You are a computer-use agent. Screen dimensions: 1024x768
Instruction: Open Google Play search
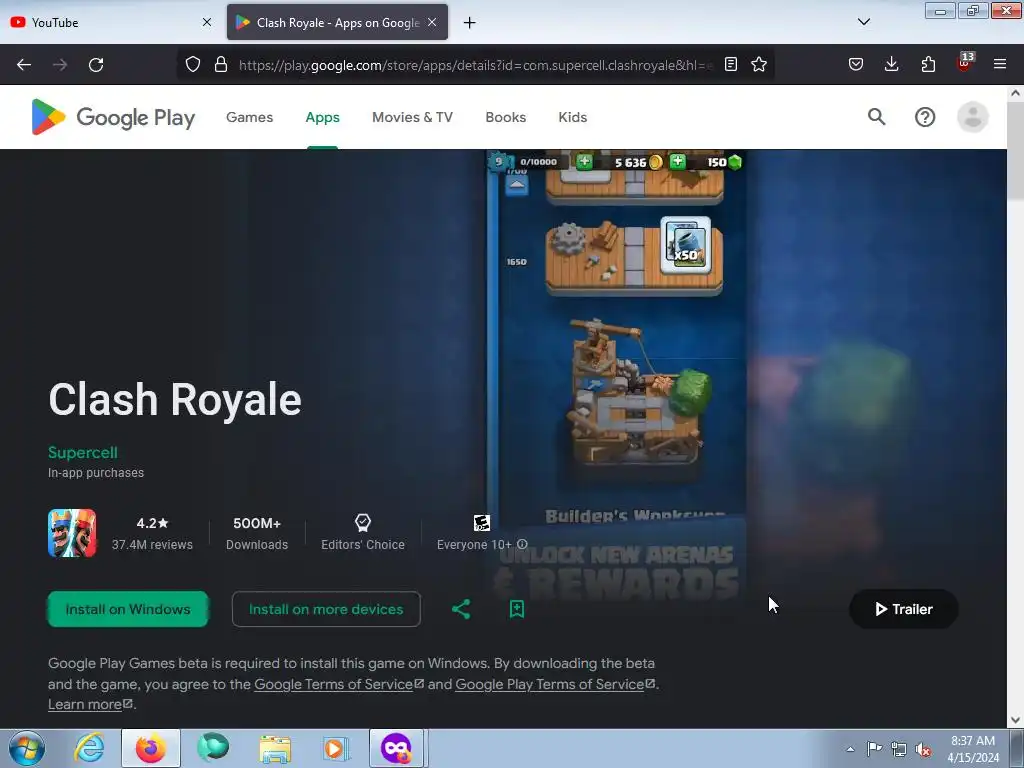(x=876, y=117)
